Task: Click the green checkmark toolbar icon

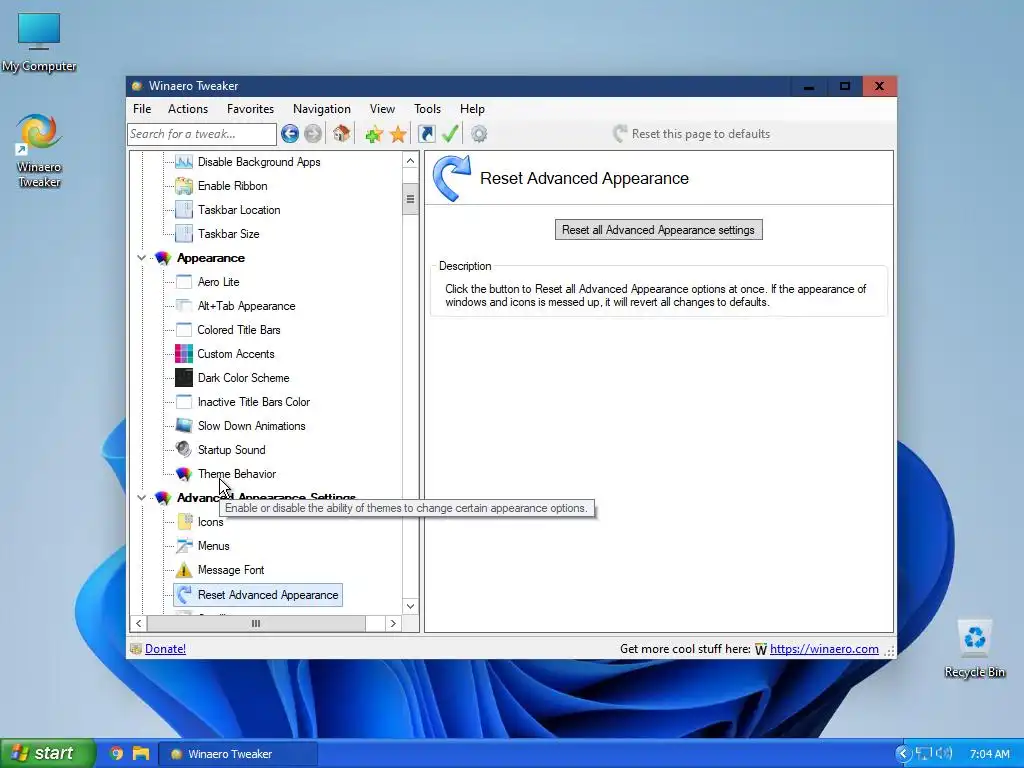Action: [x=450, y=133]
